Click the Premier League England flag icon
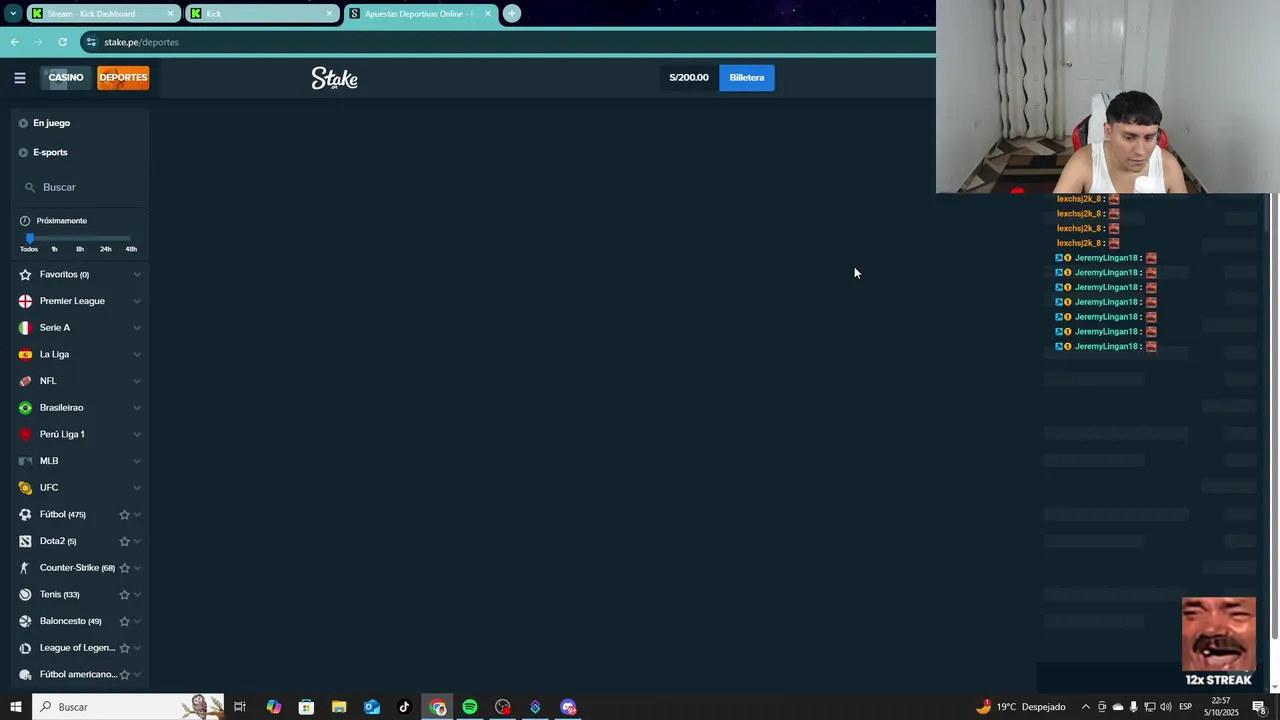This screenshot has height=720, width=1280. tap(25, 301)
